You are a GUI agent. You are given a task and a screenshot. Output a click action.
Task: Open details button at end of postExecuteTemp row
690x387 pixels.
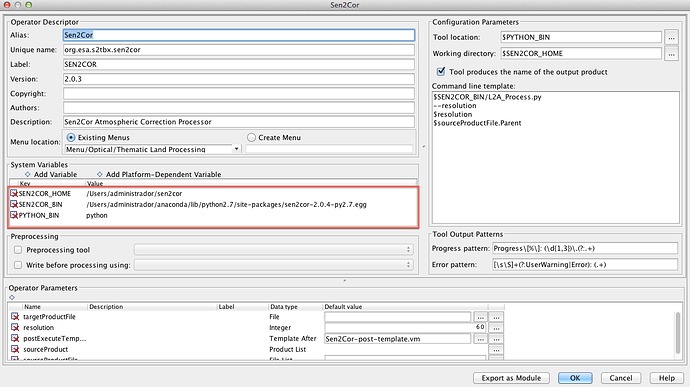(x=496, y=339)
